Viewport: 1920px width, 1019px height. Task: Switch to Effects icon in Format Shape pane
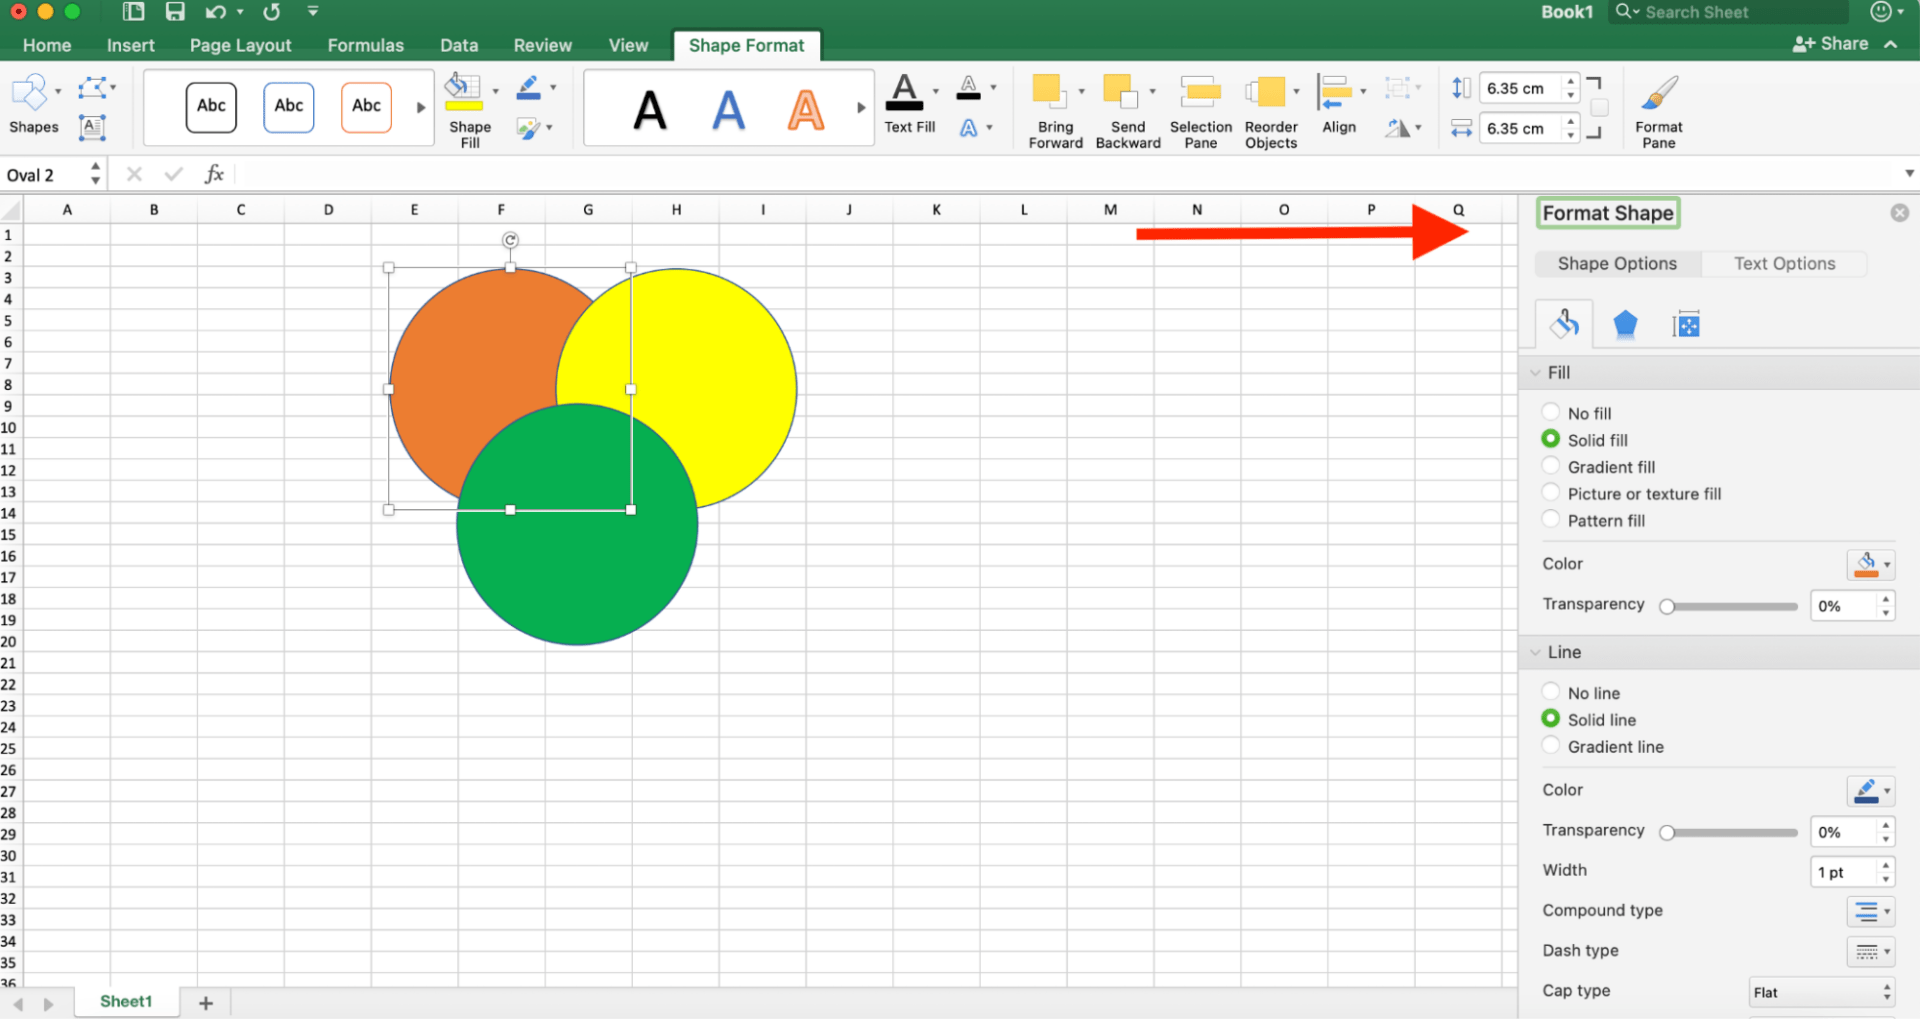(1625, 323)
